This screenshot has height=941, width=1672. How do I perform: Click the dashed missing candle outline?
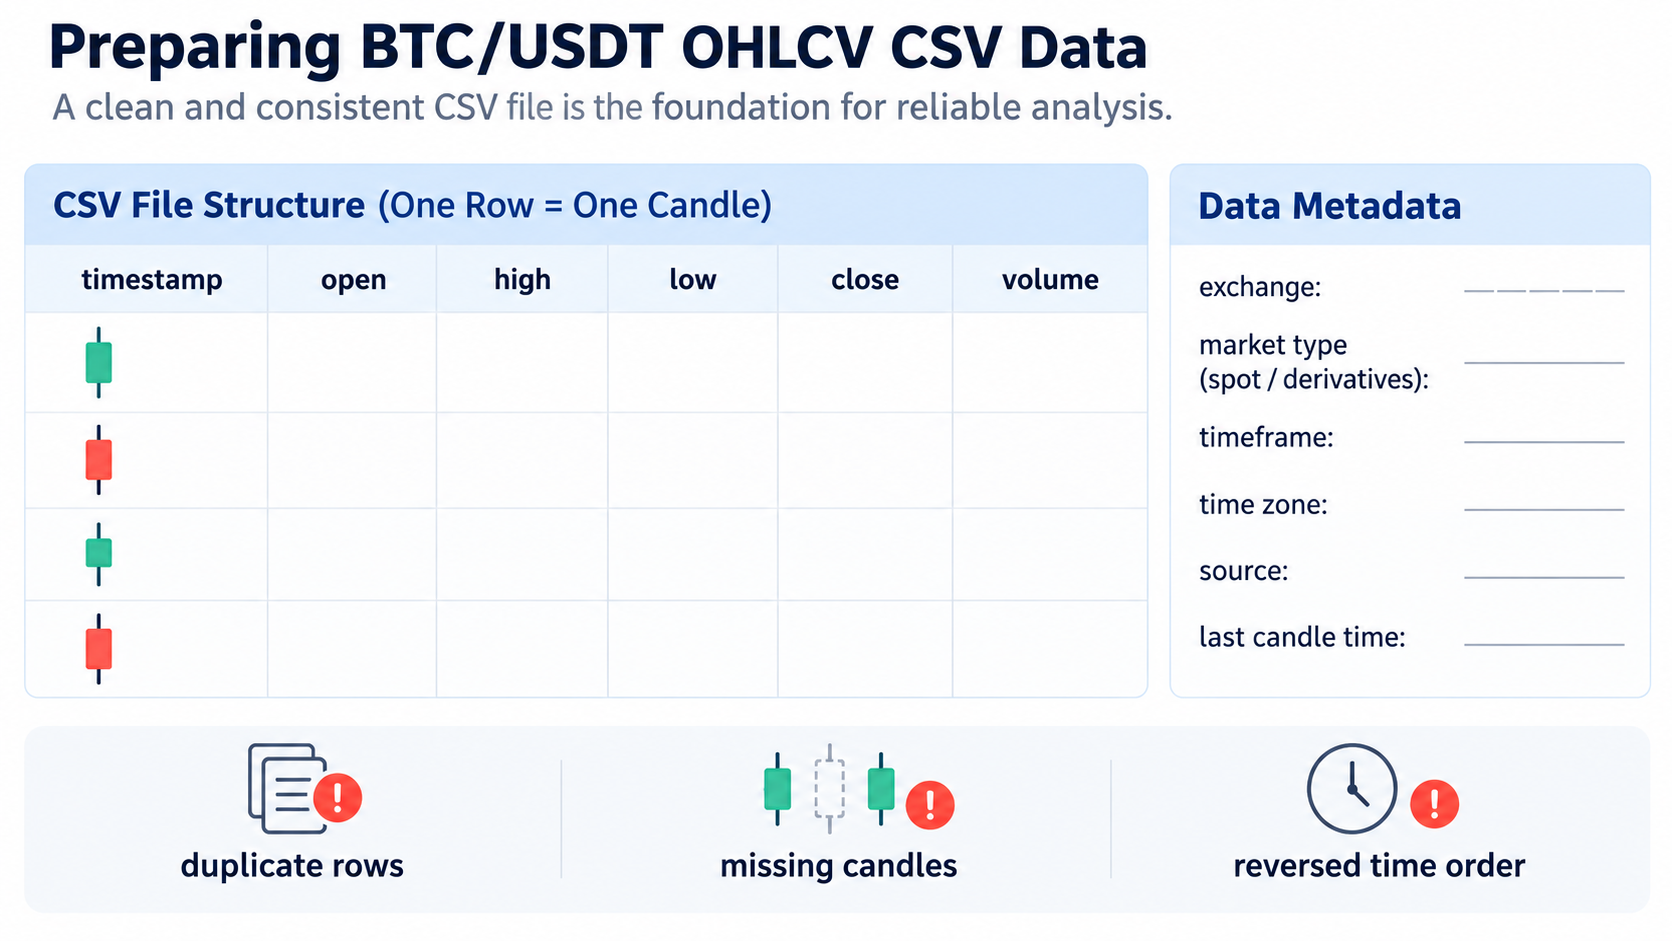[829, 789]
